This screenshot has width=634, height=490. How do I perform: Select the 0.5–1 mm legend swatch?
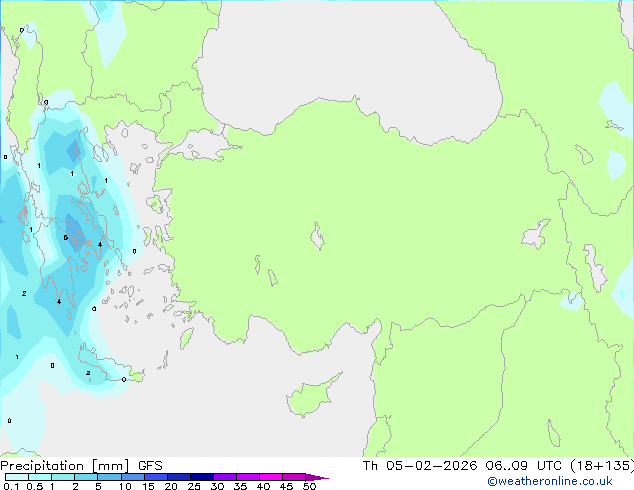[x=40, y=477]
